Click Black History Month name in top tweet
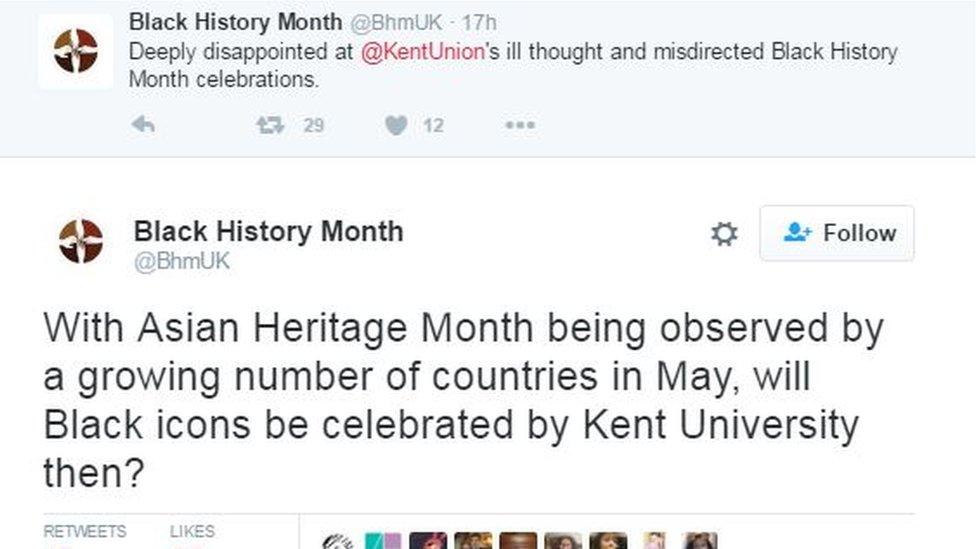 (236, 22)
